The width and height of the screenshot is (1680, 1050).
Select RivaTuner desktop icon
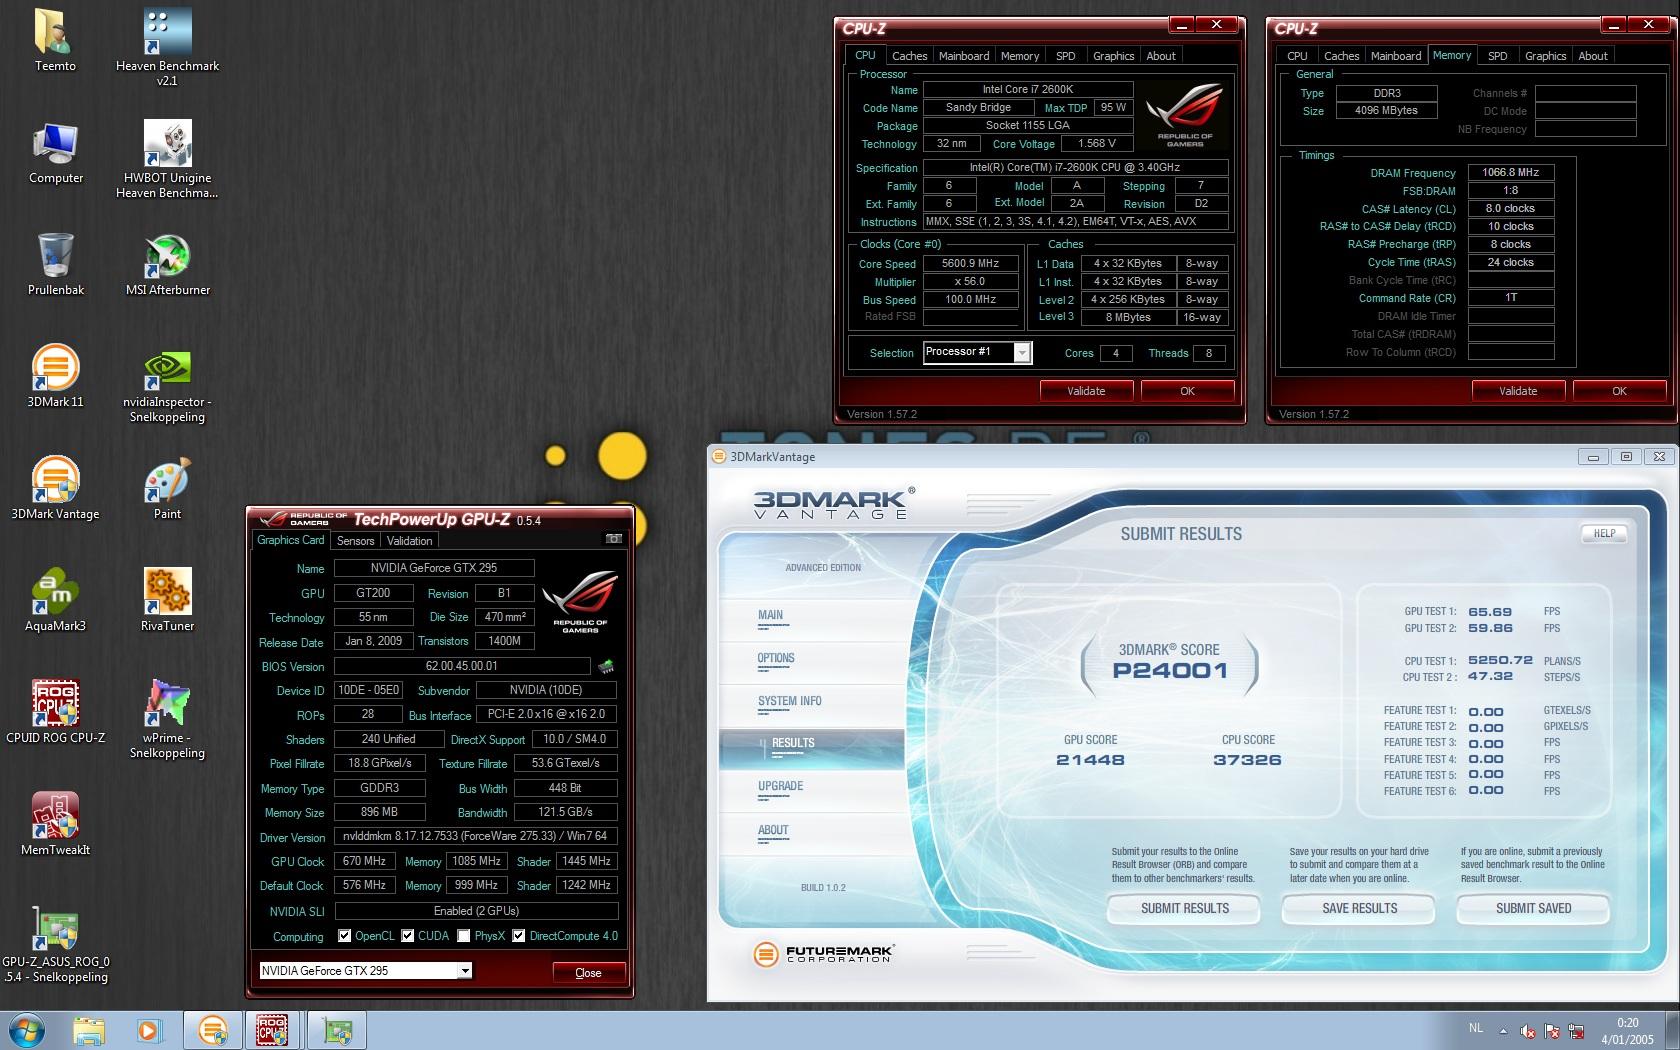coord(167,600)
